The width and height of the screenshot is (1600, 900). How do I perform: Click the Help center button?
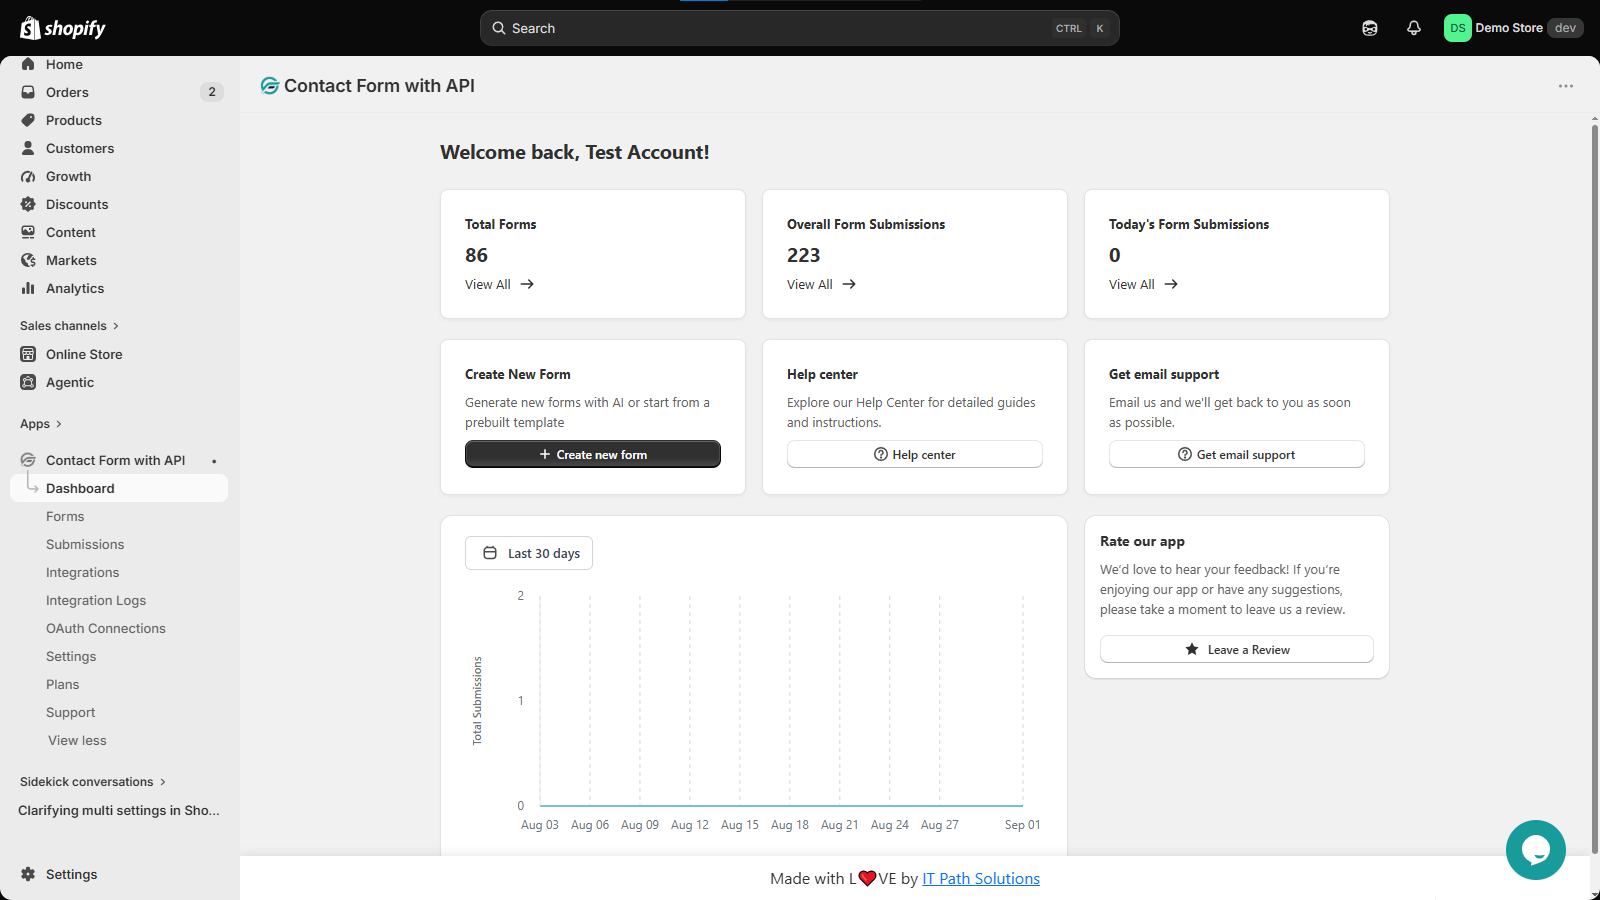[915, 454]
